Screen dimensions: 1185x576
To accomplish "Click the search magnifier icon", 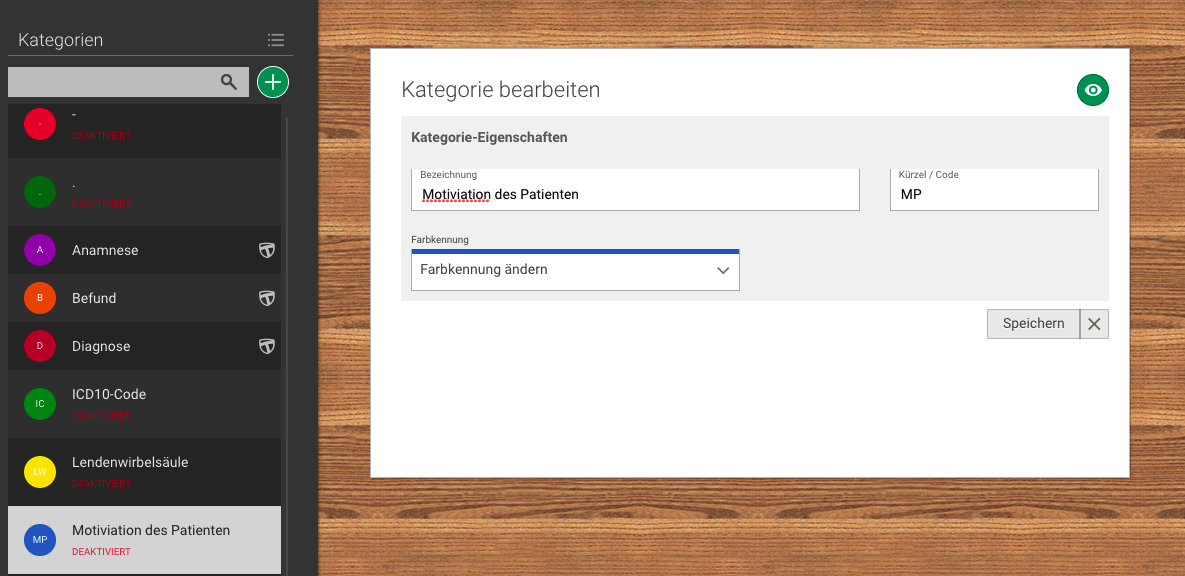I will (x=229, y=82).
